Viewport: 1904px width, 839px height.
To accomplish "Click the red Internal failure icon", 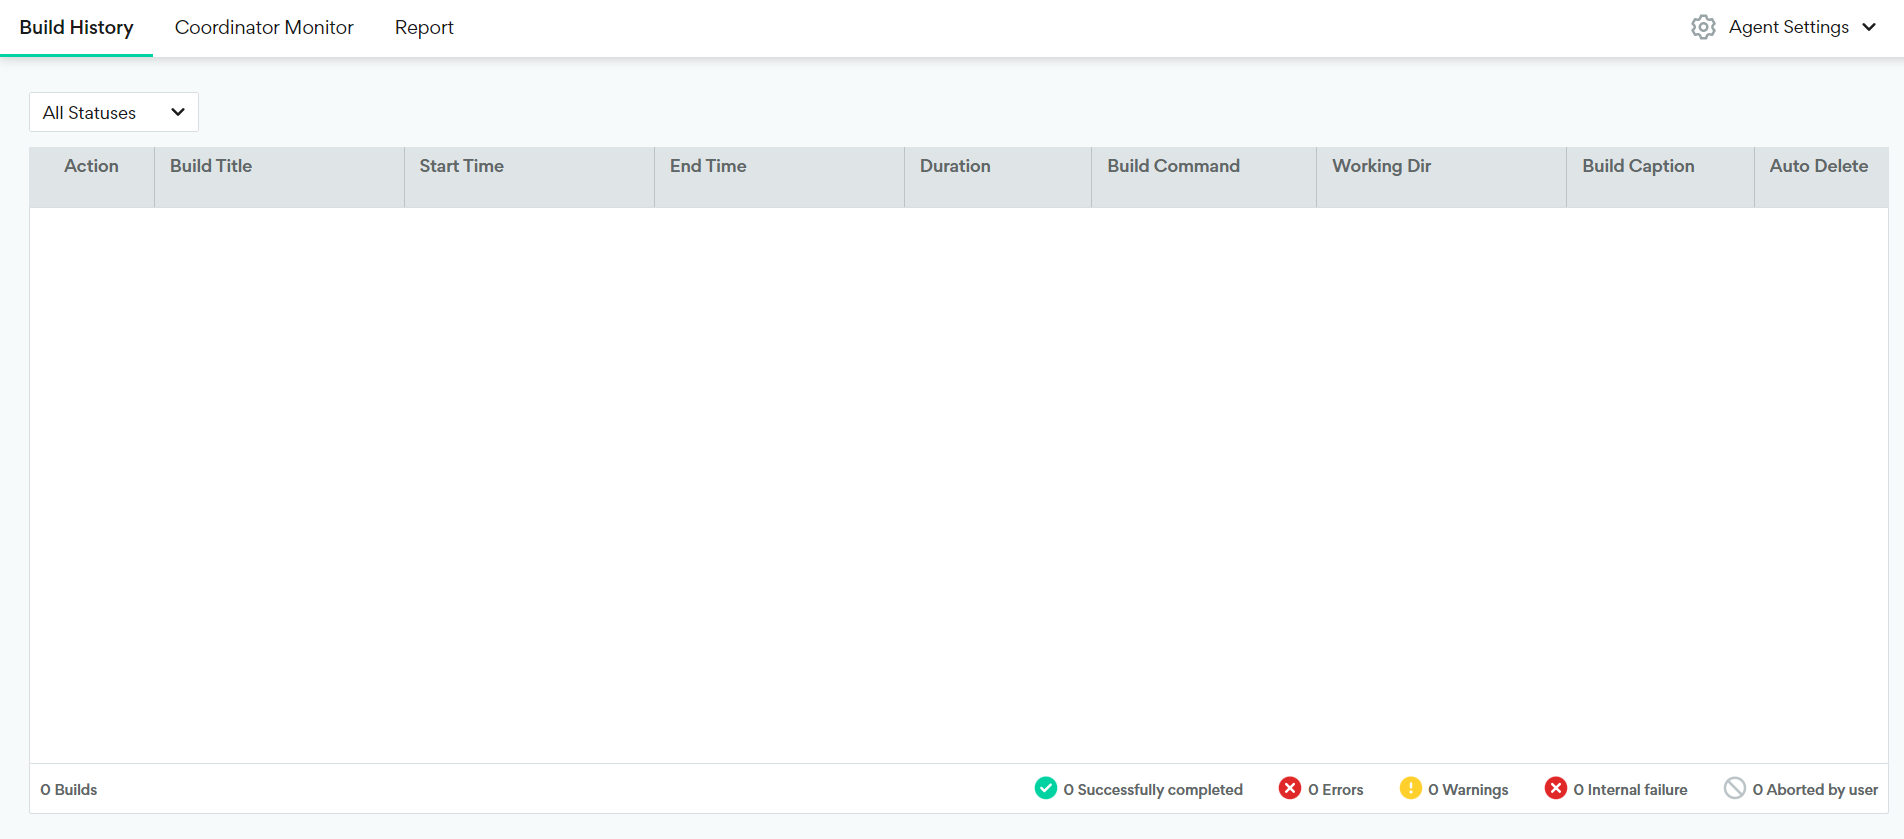I will (1556, 788).
